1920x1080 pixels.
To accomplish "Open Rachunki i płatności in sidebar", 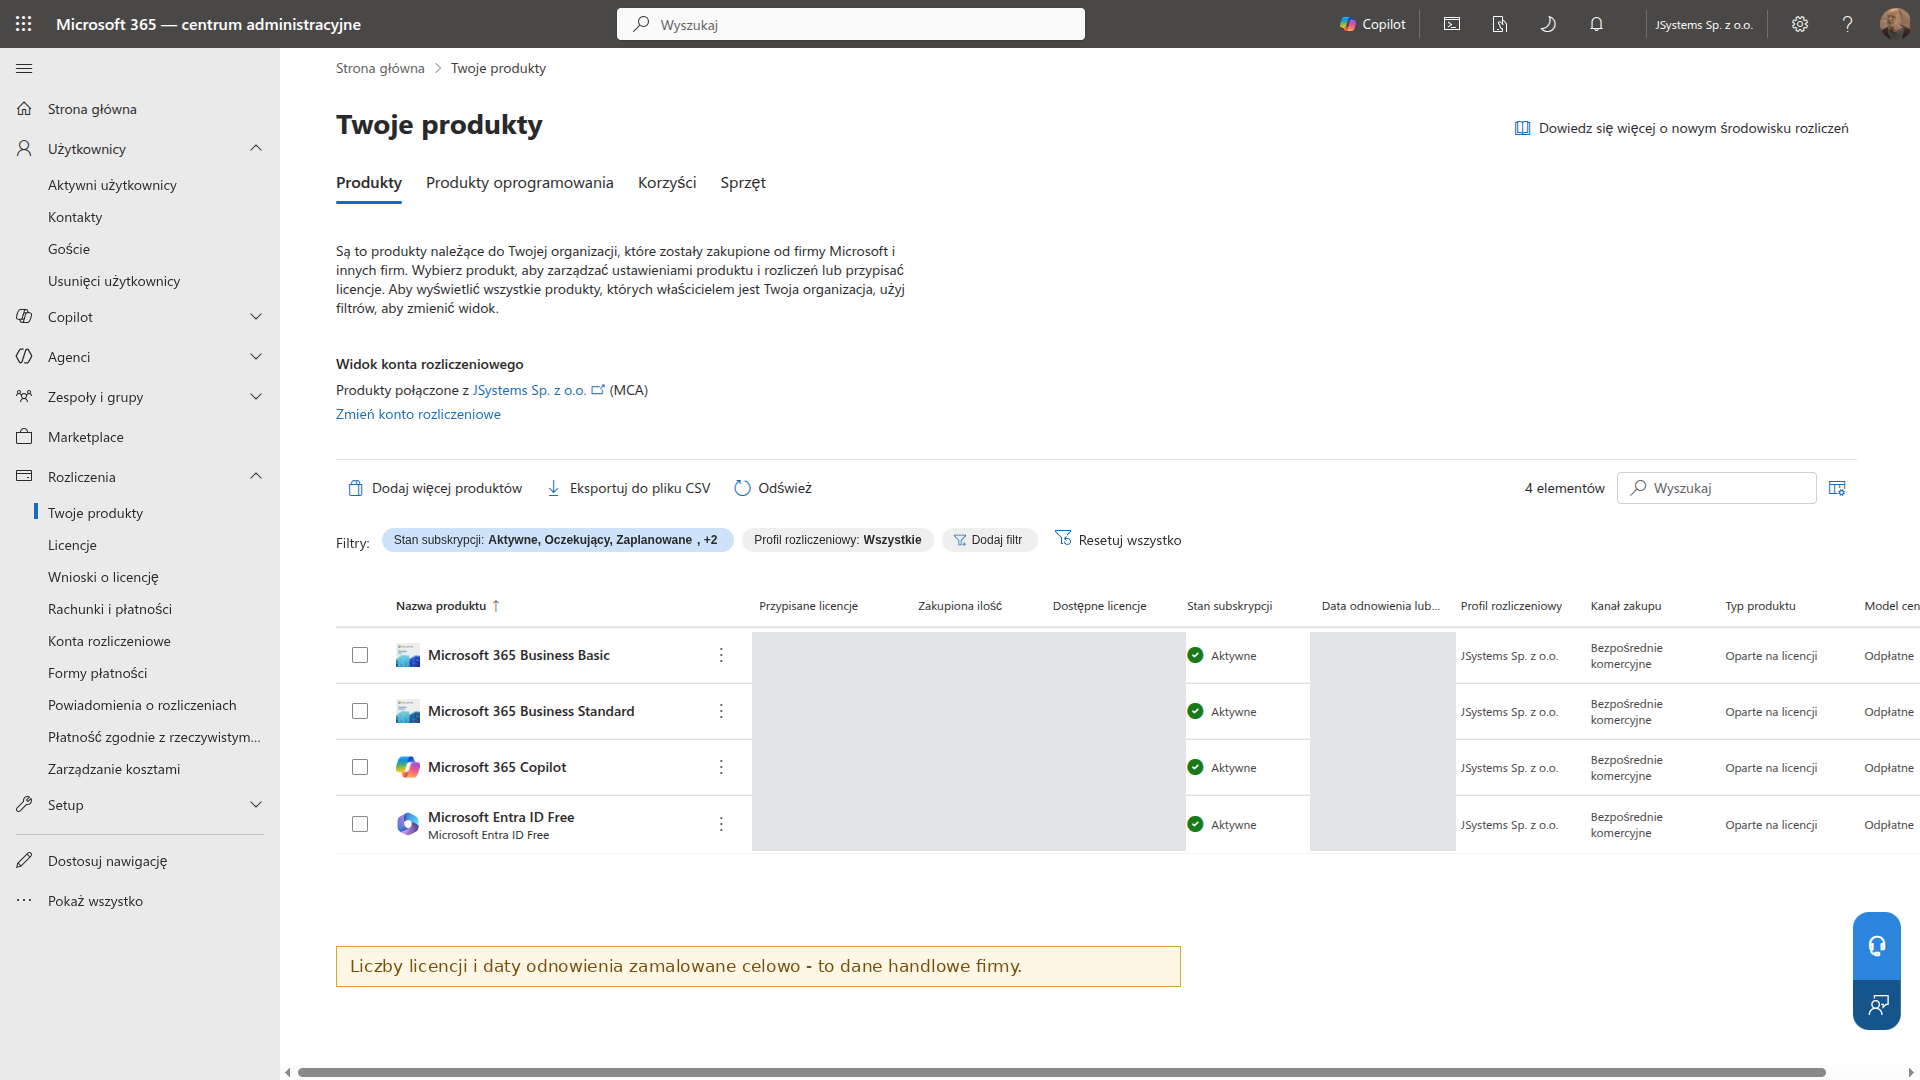I will pyautogui.click(x=110, y=609).
